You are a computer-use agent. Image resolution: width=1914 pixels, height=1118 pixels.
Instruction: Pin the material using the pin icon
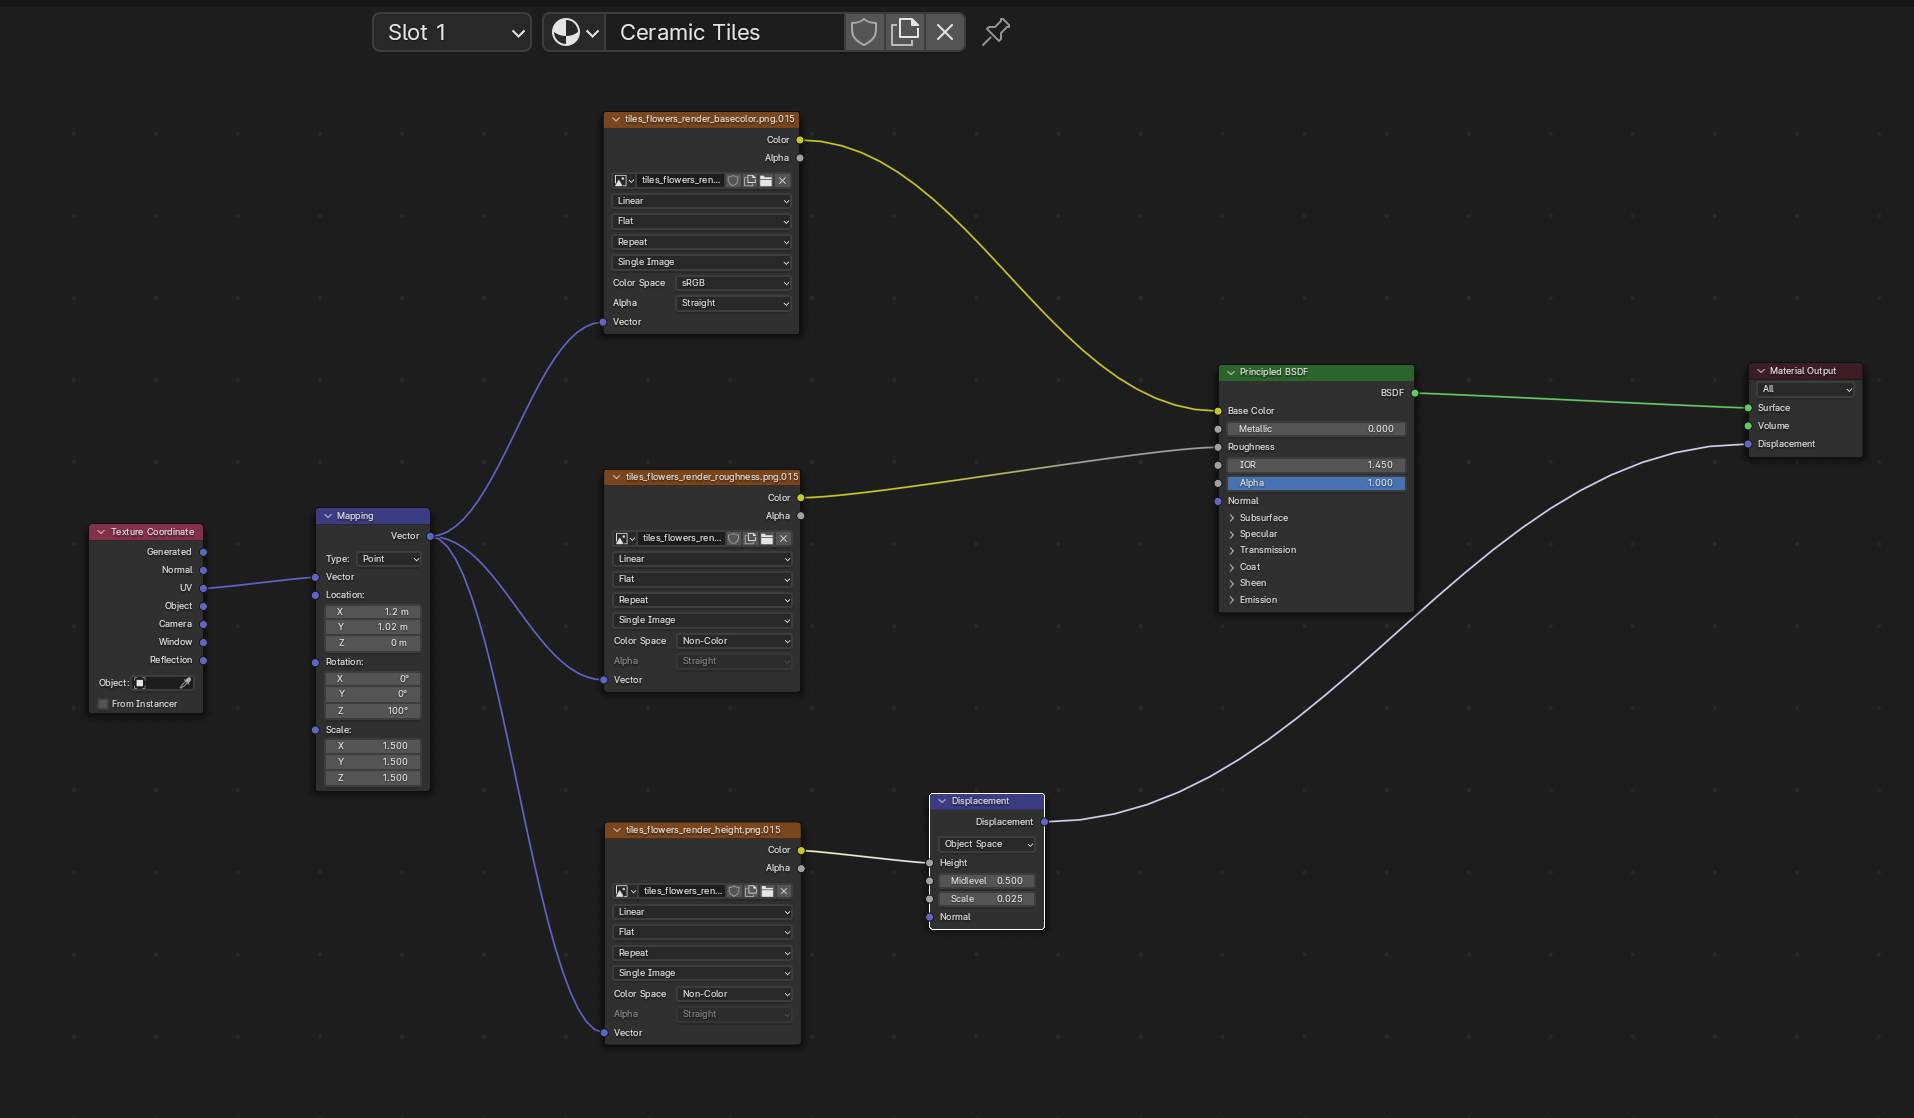[x=995, y=31]
